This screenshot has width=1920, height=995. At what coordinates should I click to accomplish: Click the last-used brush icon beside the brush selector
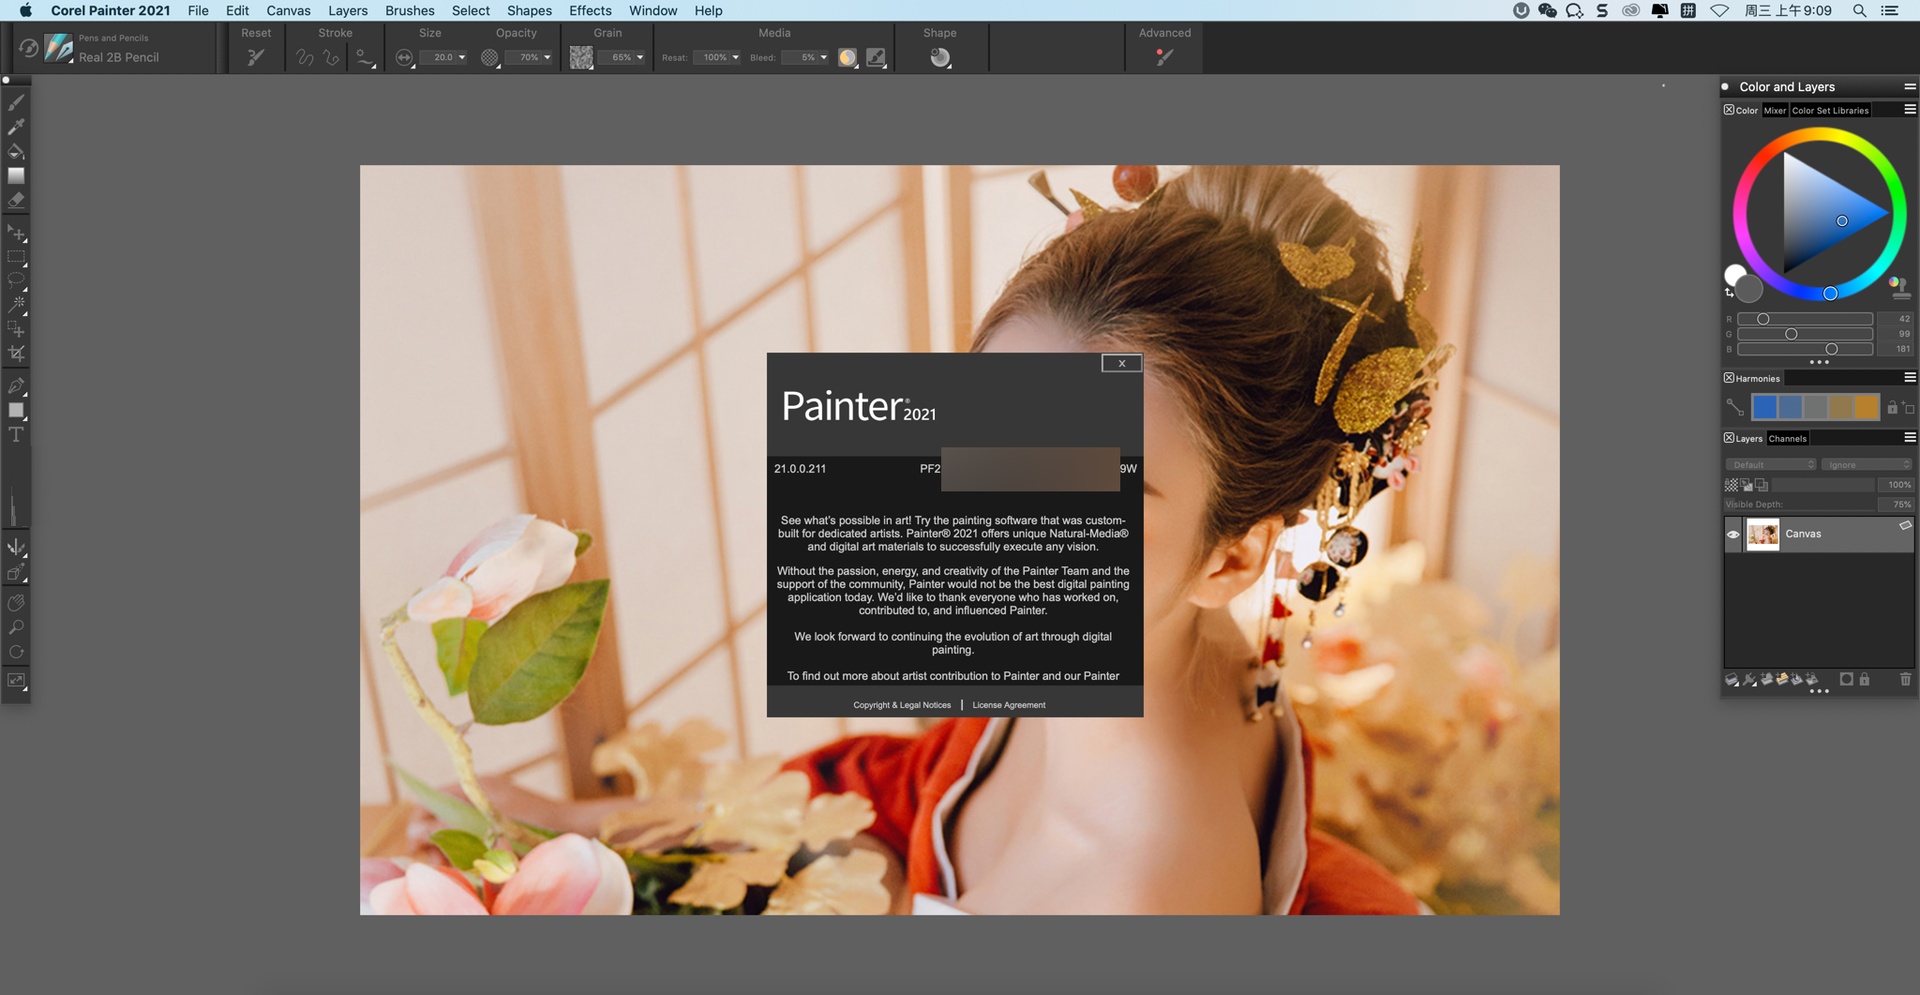point(28,47)
